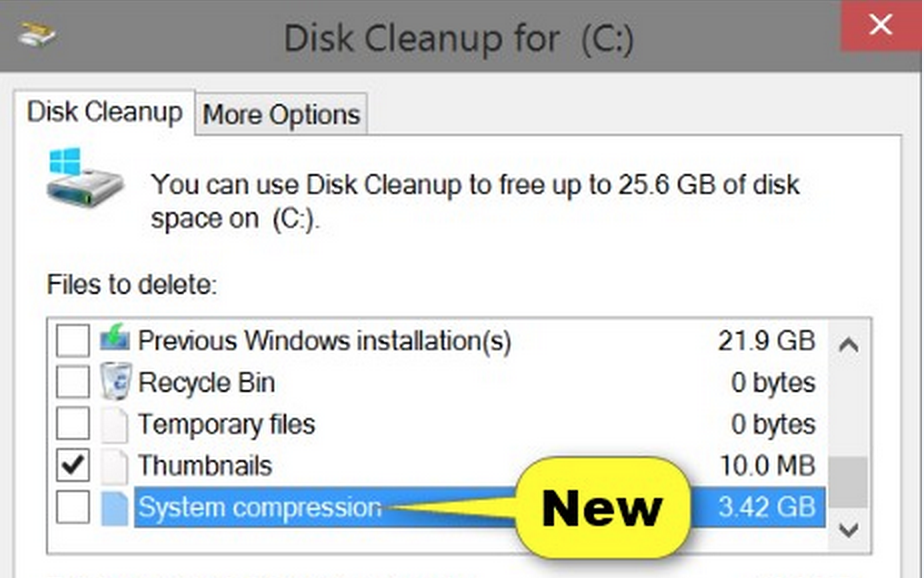
Task: Click the Recycle Bin icon in list
Action: (x=115, y=381)
